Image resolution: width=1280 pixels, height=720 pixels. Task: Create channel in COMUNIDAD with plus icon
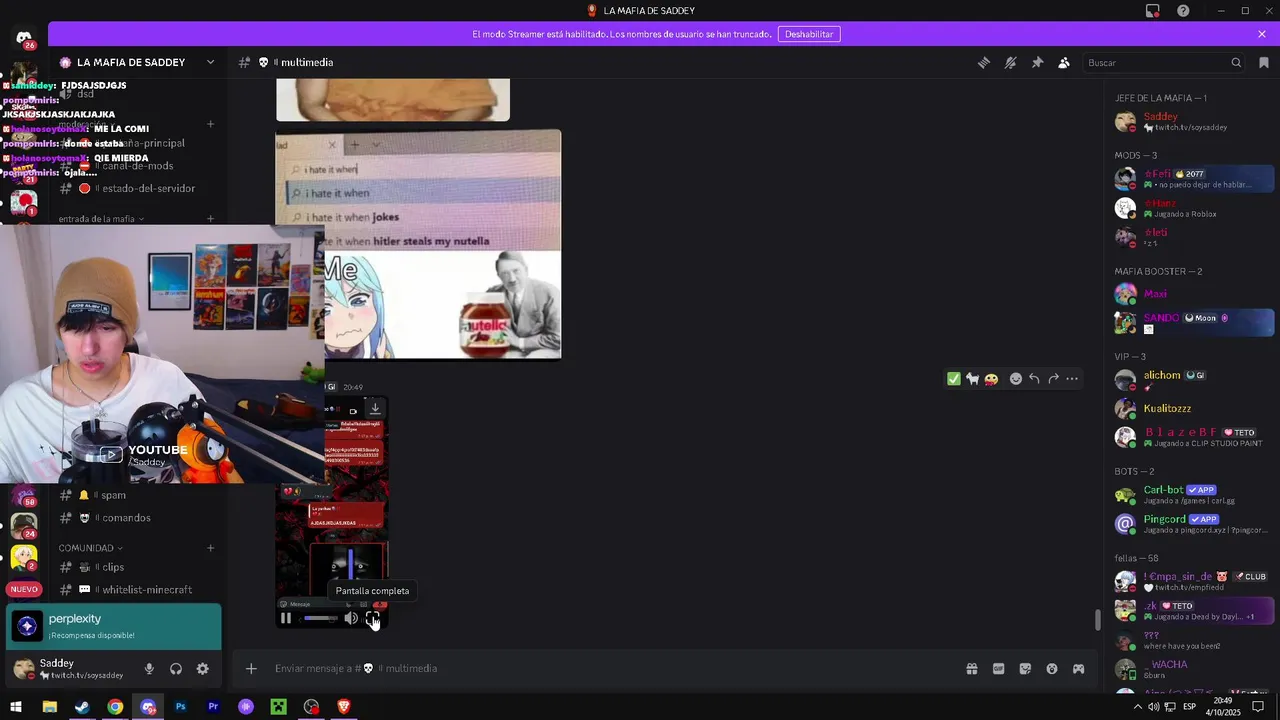(x=210, y=548)
